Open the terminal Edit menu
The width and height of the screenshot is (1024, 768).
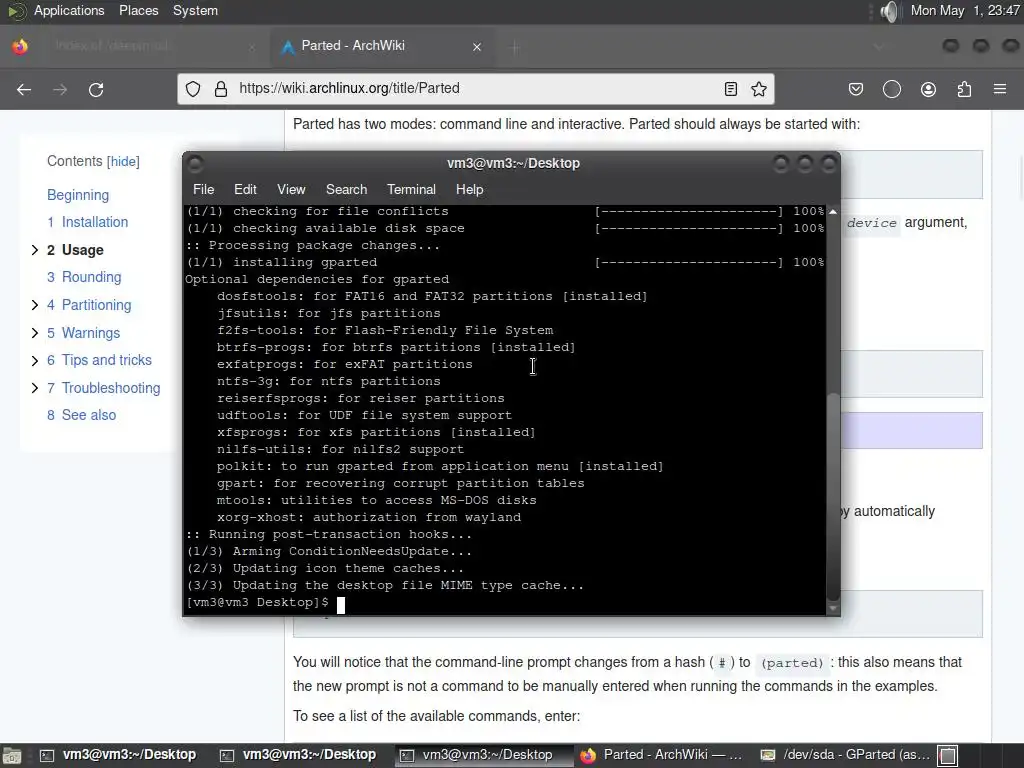pos(245,189)
